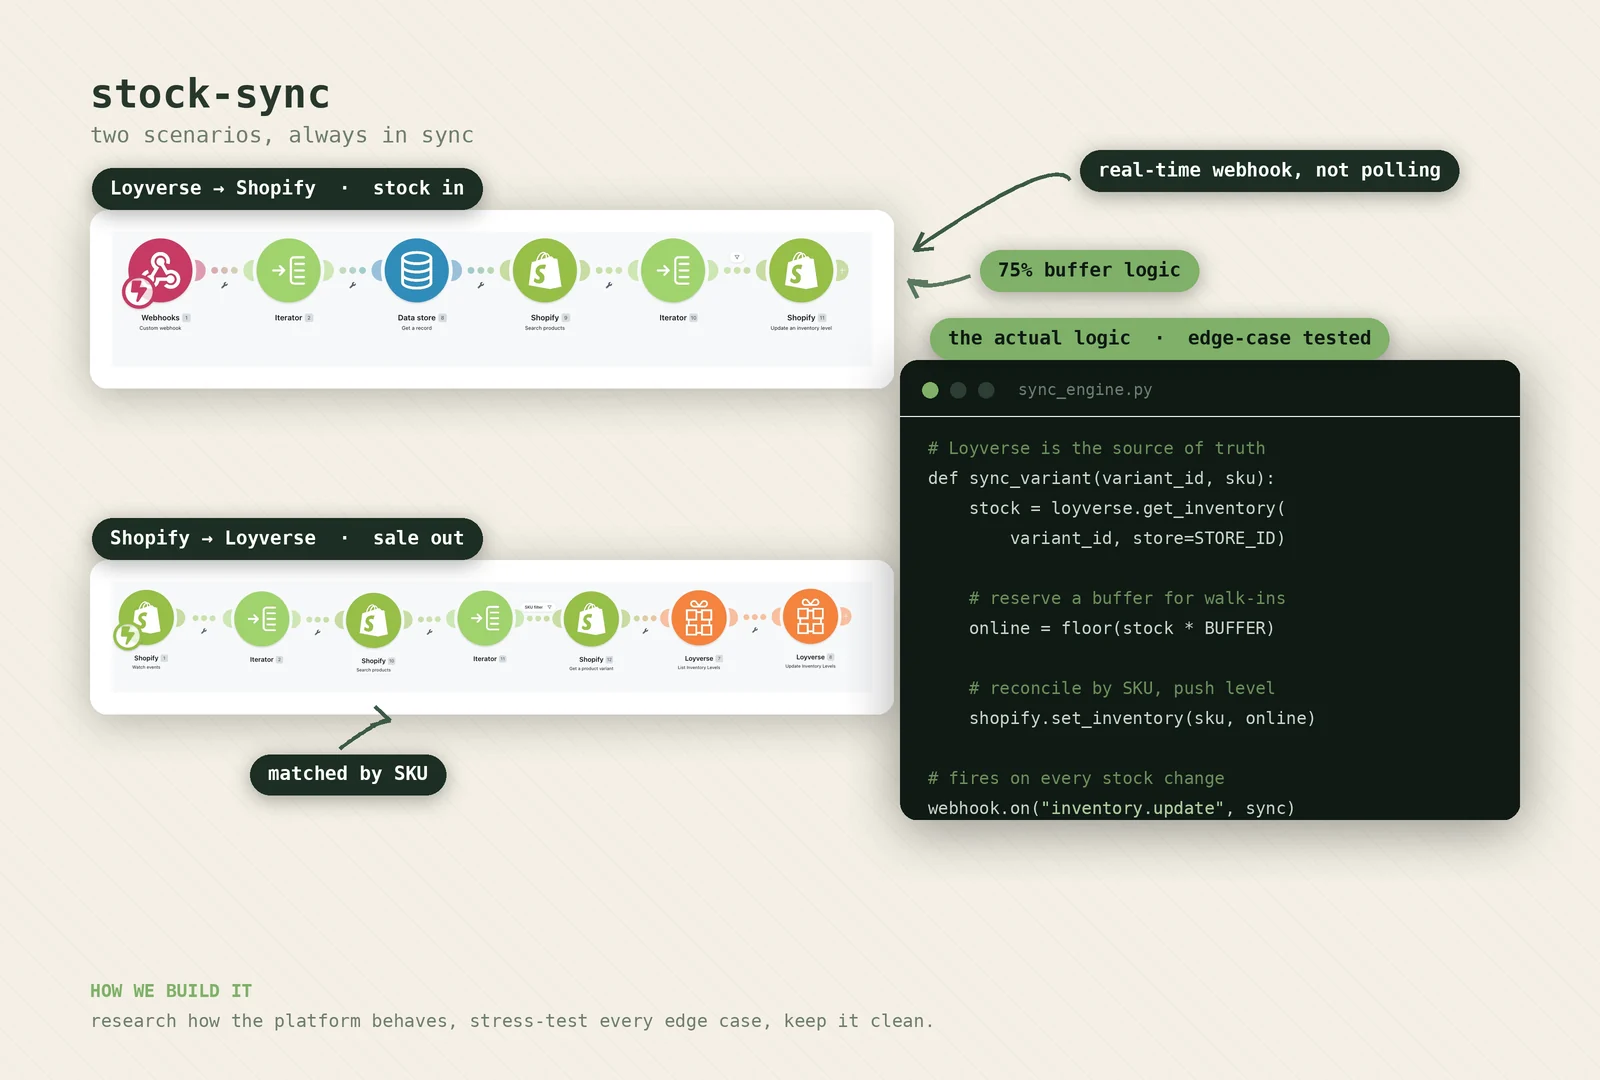
Task: Click the Loyverse → Shopify stock in label
Action: (287, 188)
